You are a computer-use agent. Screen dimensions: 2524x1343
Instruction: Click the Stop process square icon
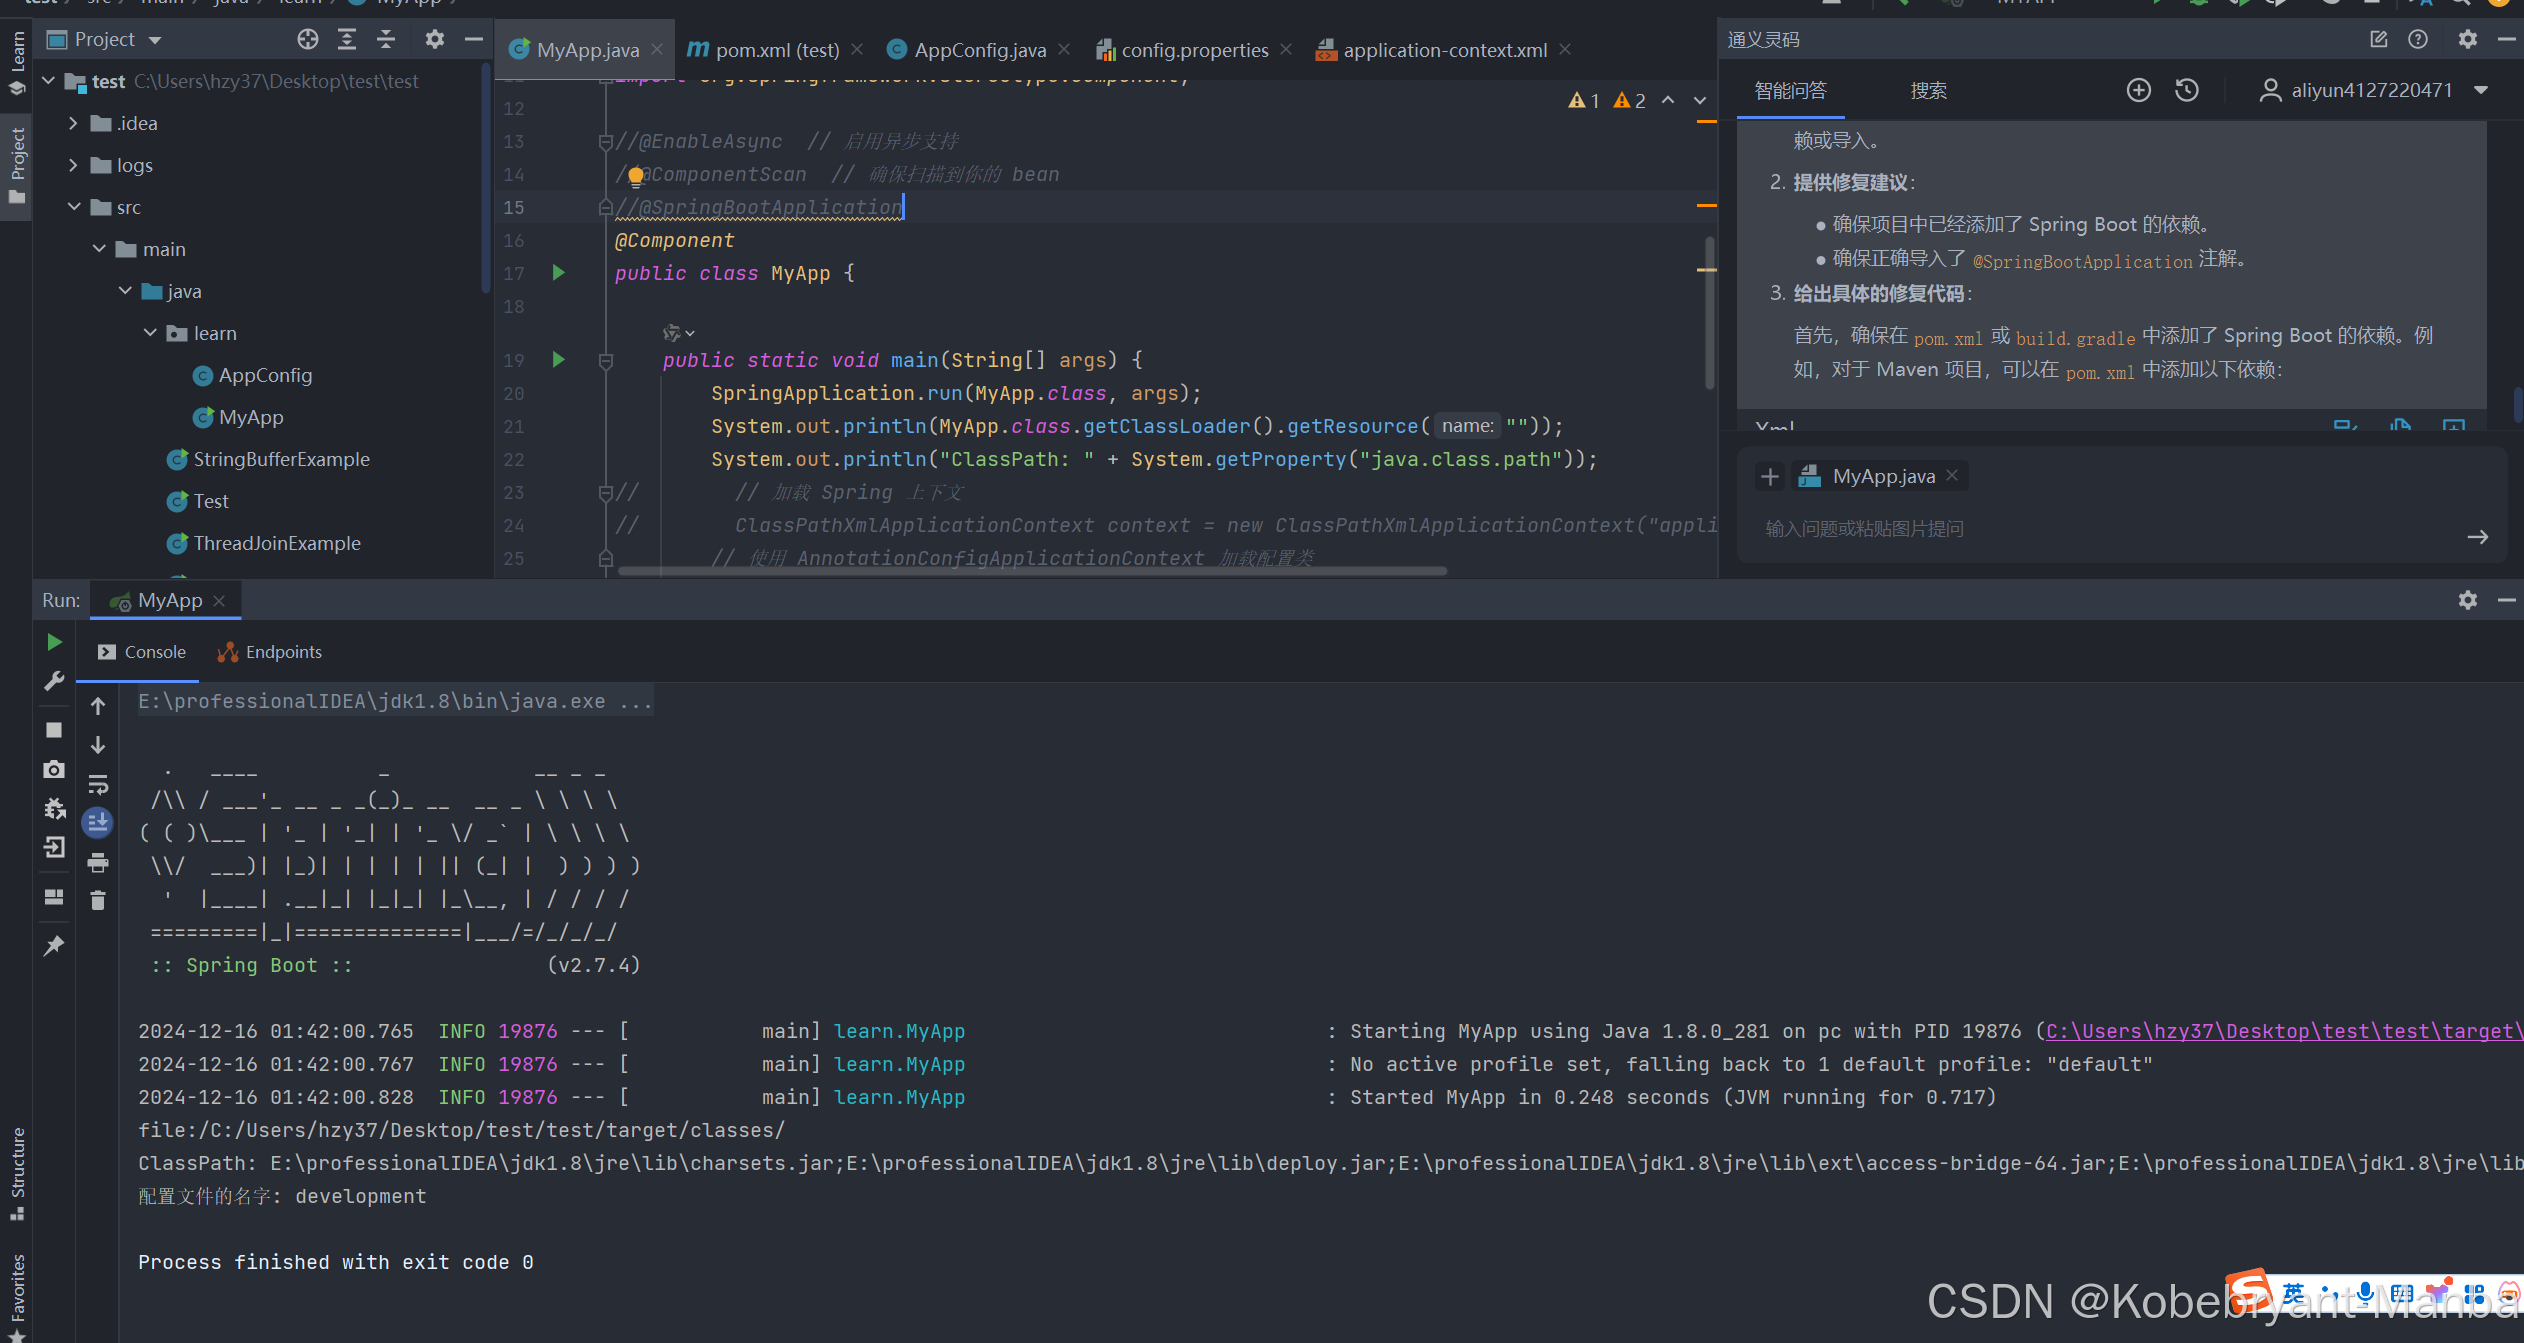54,730
